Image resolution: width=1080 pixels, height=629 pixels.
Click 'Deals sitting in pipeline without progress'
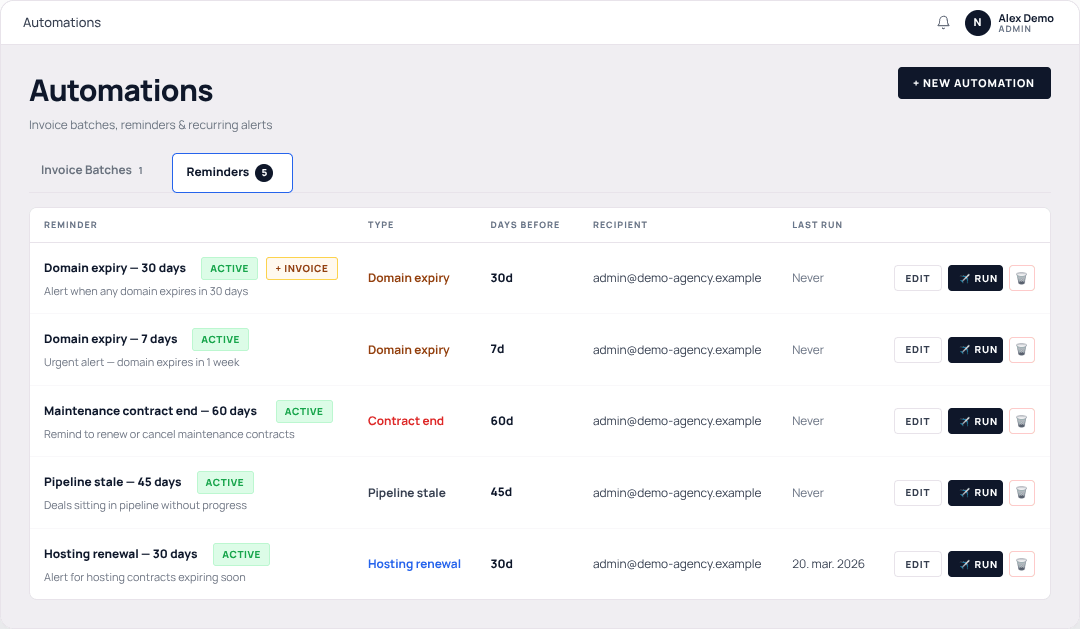click(x=145, y=506)
